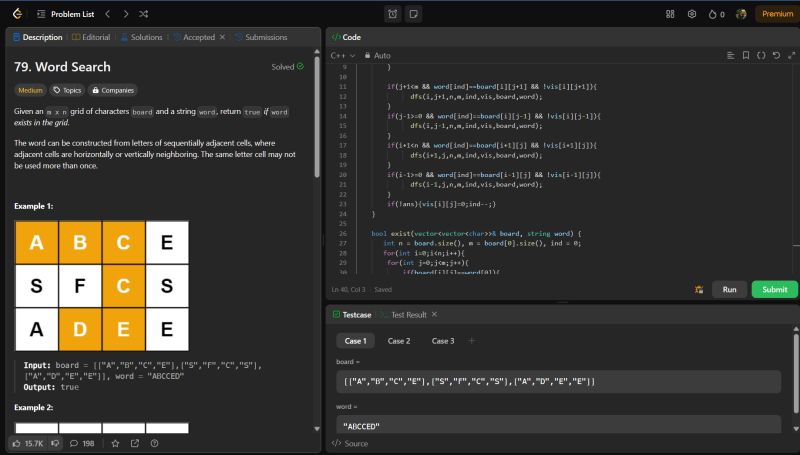Open settings gear in top bar
This screenshot has width=800, height=455.
pyautogui.click(x=691, y=14)
